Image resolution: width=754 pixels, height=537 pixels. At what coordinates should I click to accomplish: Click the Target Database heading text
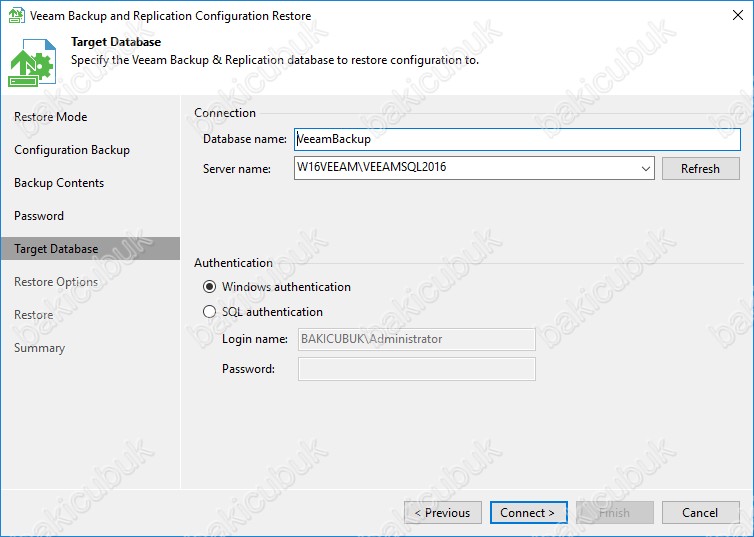[116, 42]
